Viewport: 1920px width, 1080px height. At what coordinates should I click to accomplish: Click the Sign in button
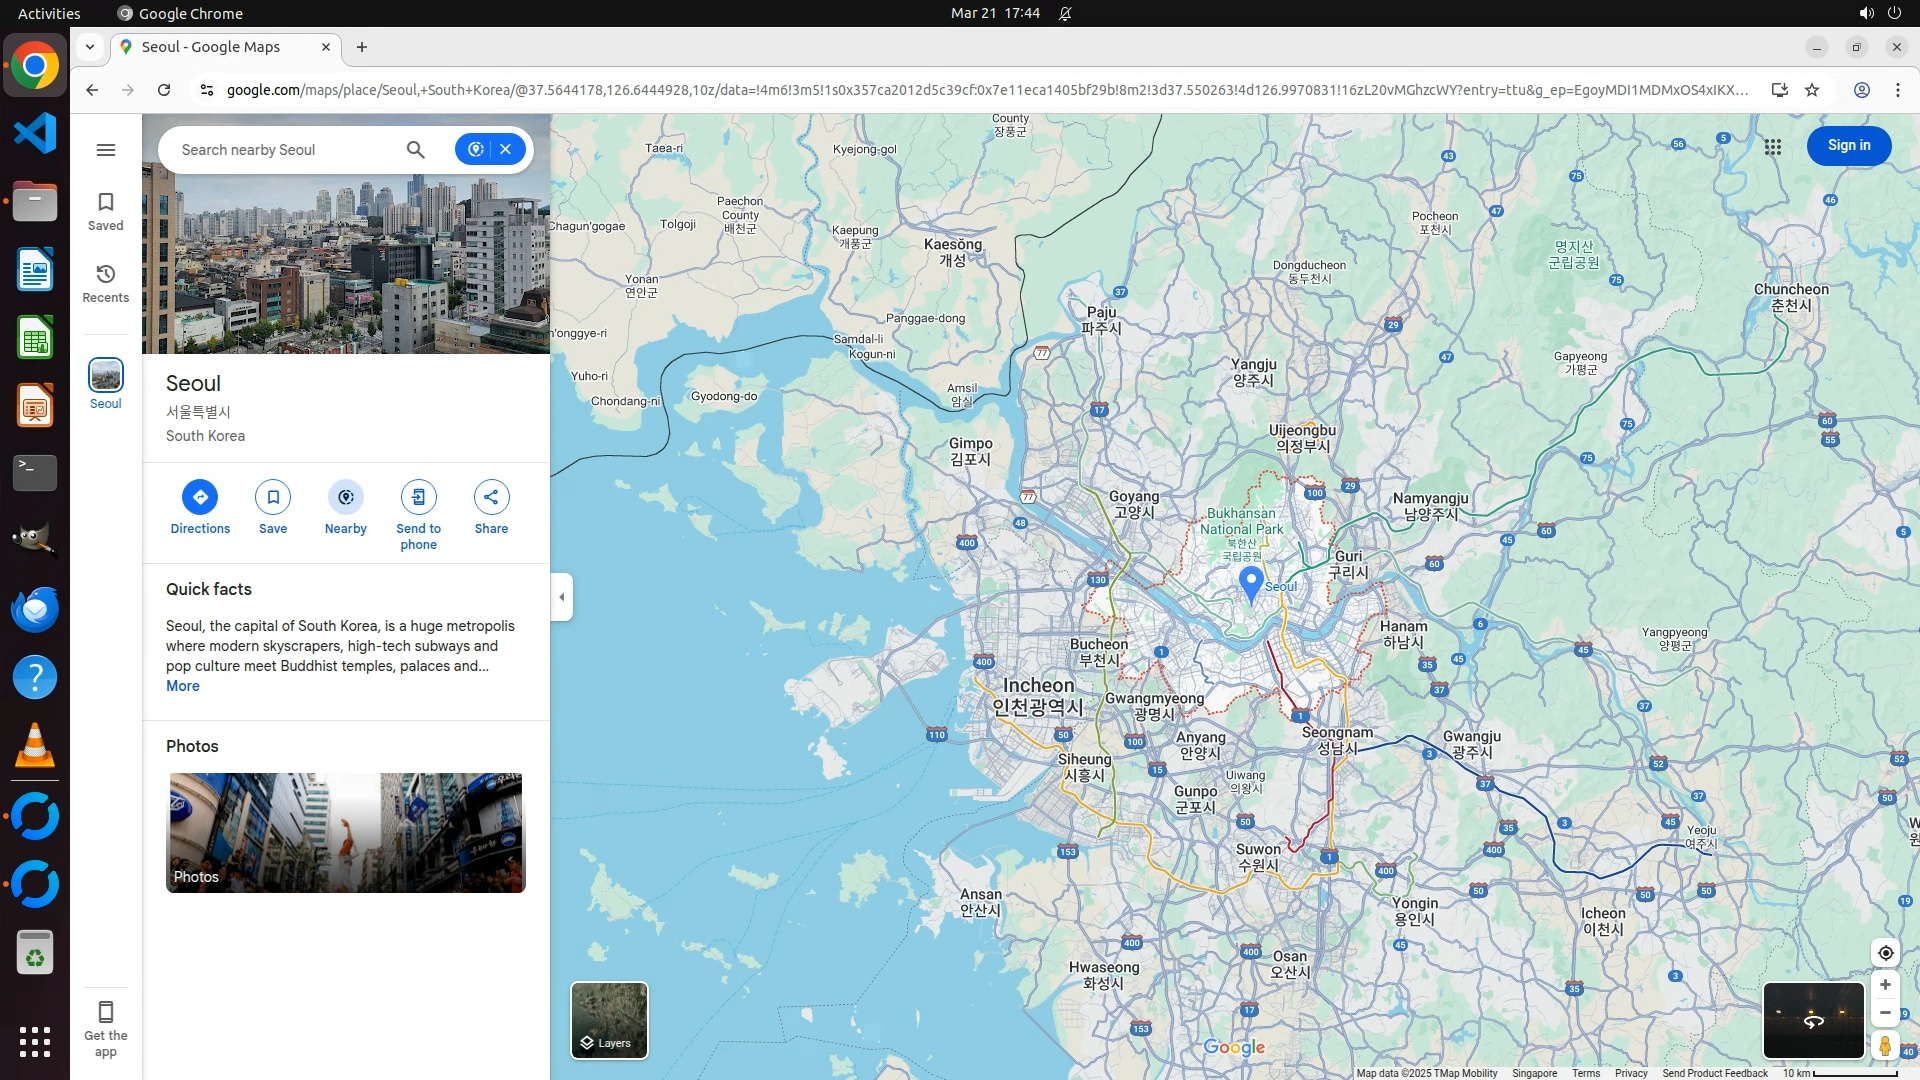coord(1848,146)
